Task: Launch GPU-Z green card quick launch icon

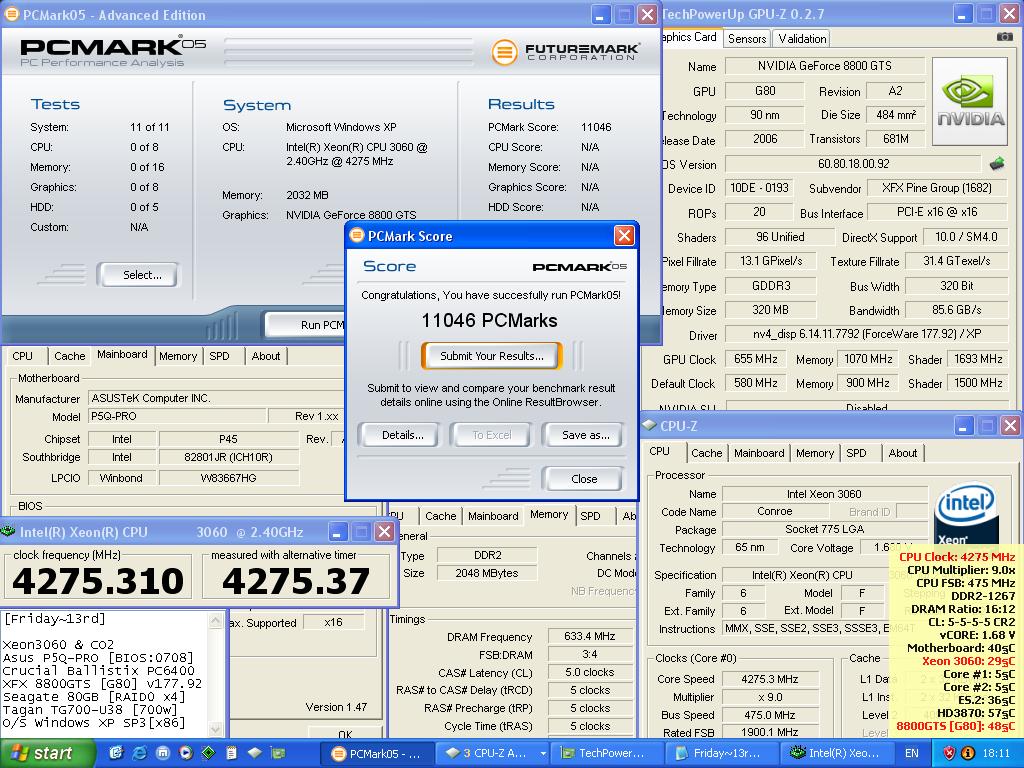Action: click(278, 753)
